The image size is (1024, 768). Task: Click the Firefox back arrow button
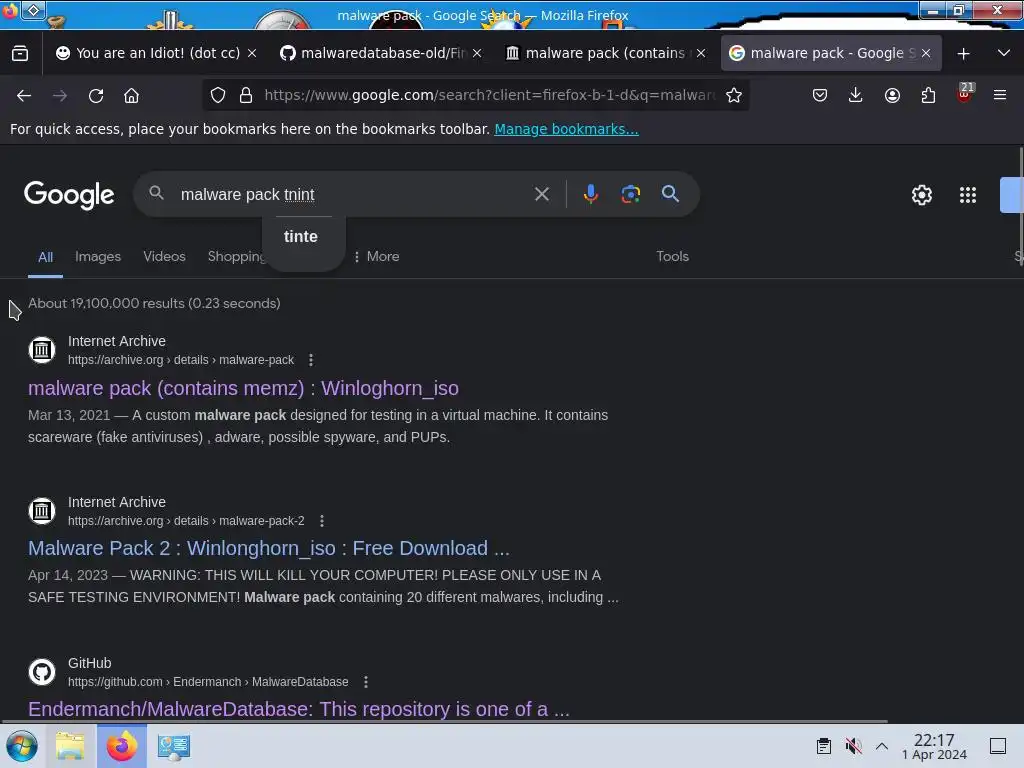click(x=24, y=95)
